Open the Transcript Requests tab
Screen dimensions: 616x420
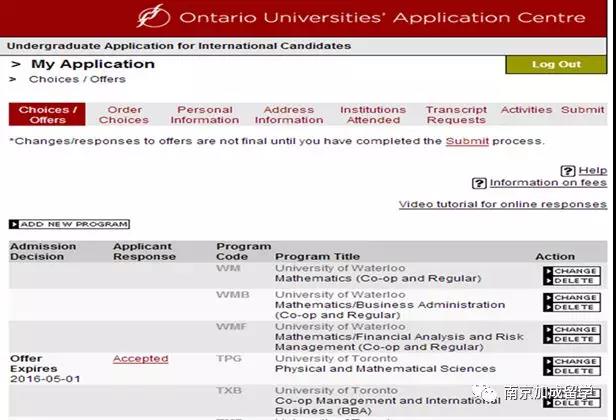click(x=456, y=115)
